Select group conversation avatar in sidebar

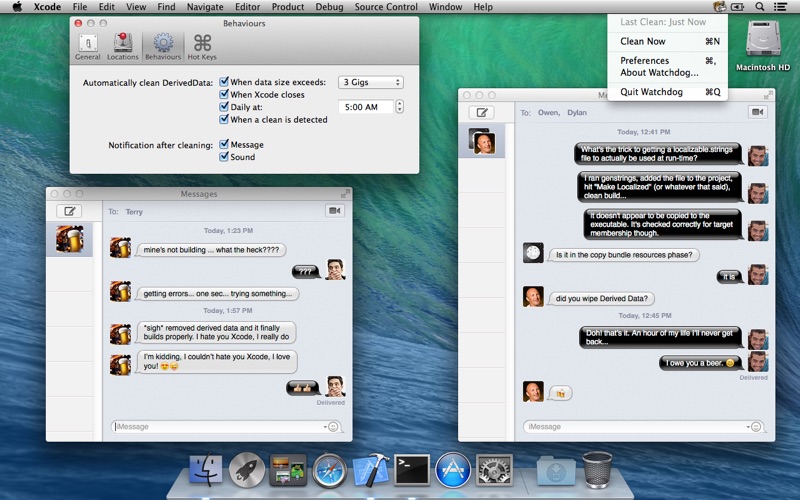pos(482,141)
